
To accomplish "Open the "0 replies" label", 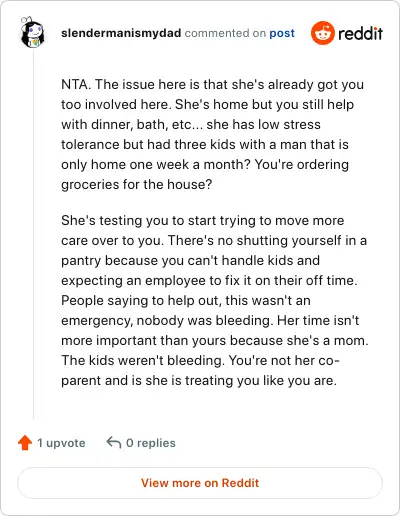I will coord(151,443).
